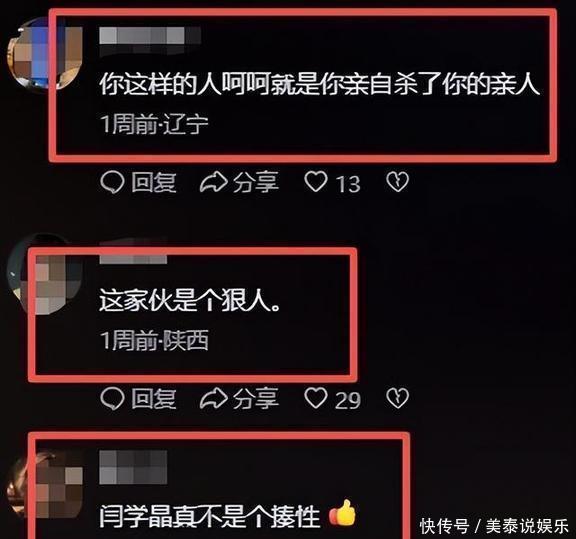Dislike the Liaoning comment with broken heart
The image size is (576, 539).
(397, 182)
